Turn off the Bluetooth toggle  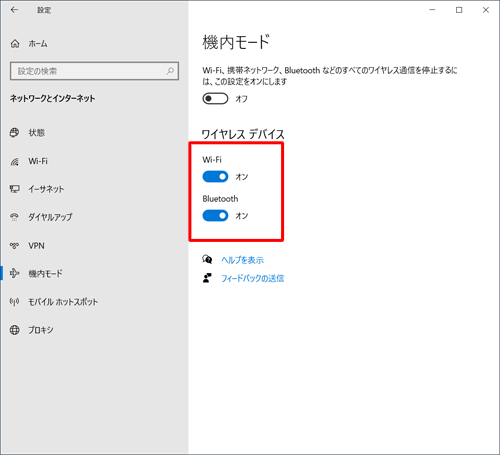[215, 216]
